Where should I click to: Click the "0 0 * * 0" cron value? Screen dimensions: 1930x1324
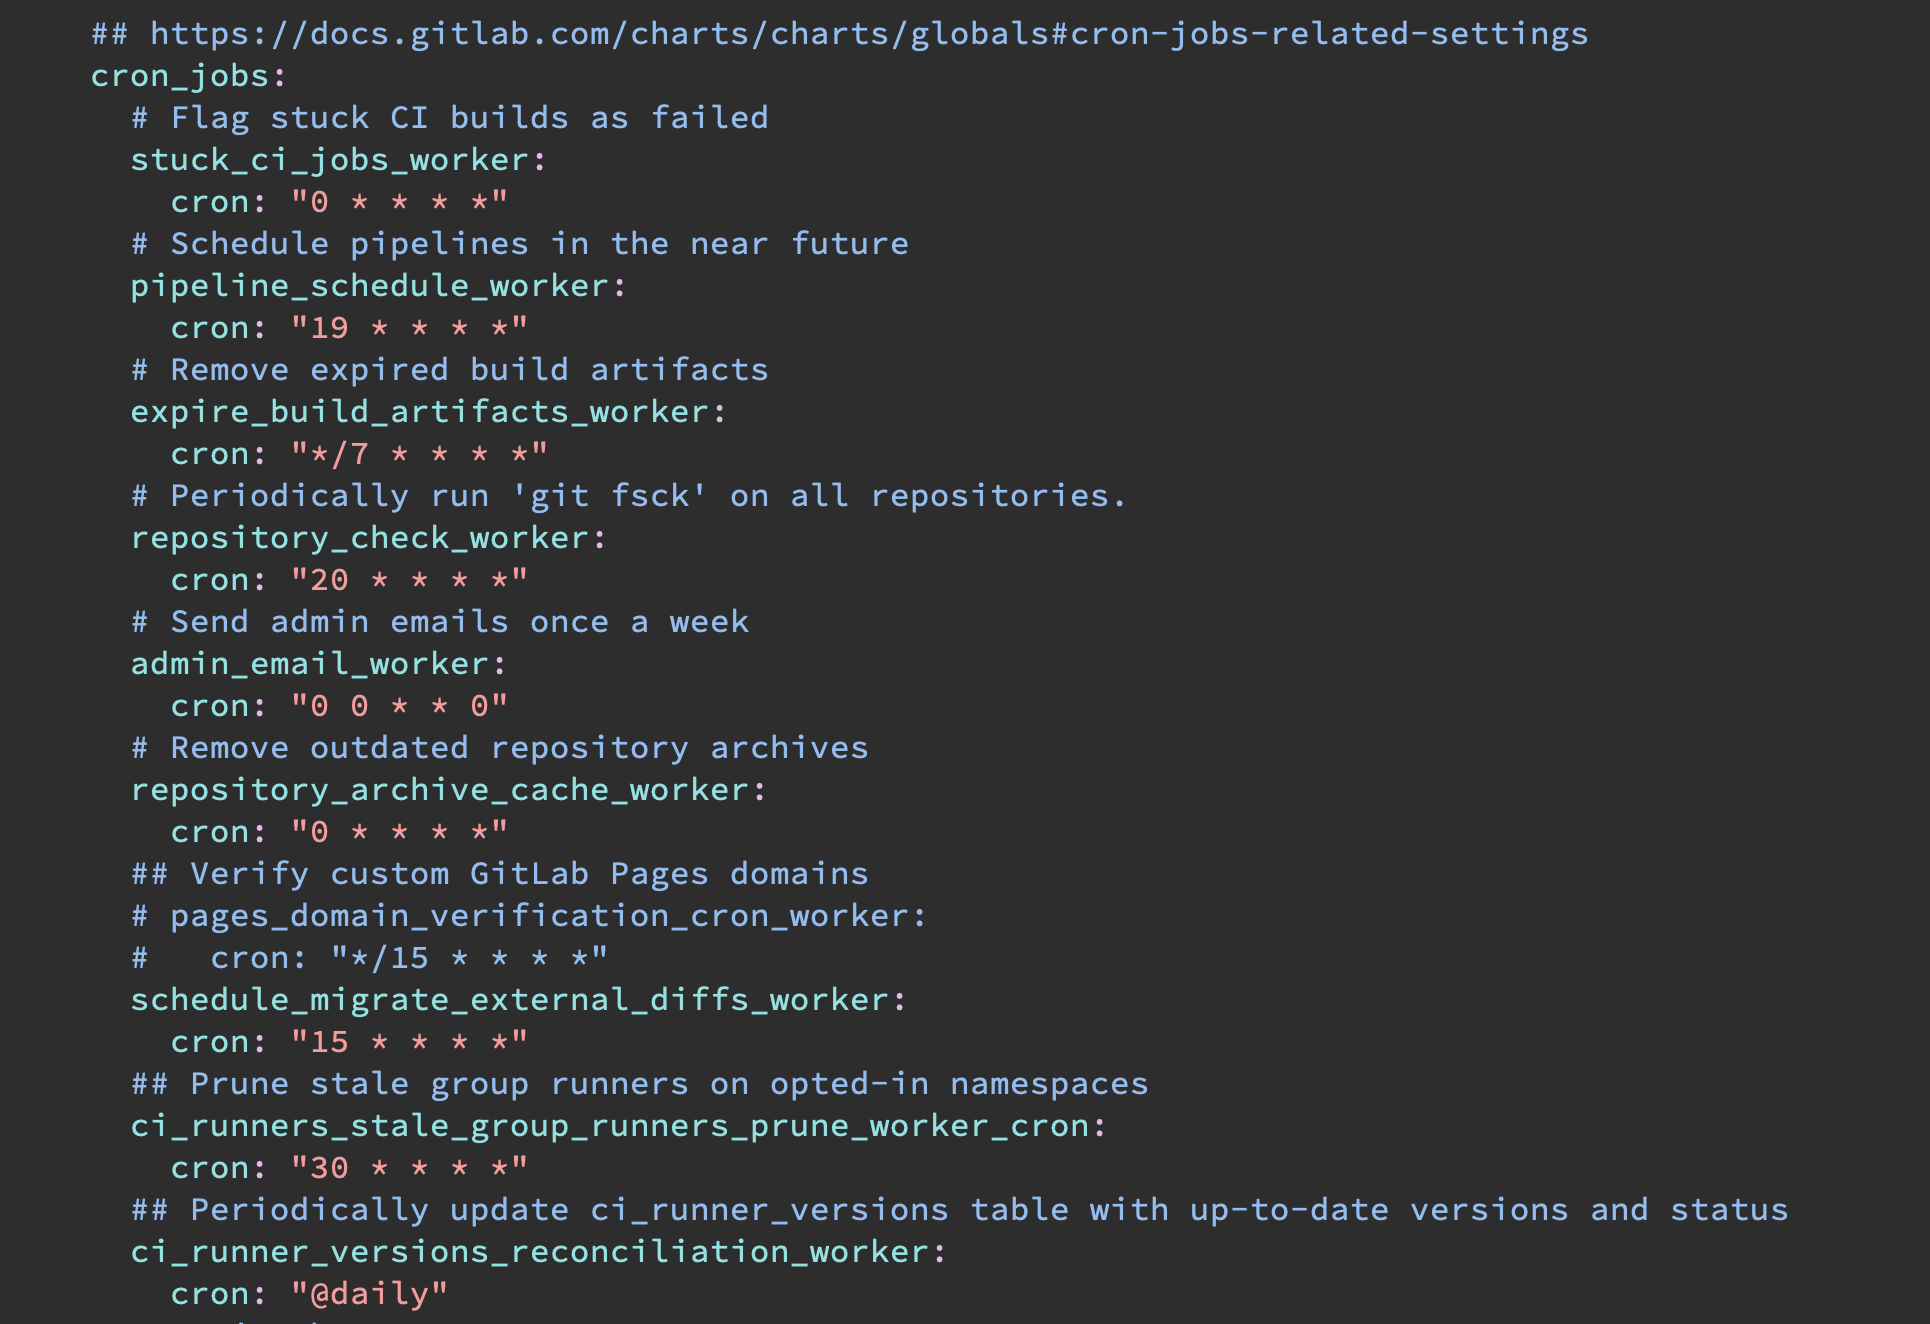[x=399, y=706]
